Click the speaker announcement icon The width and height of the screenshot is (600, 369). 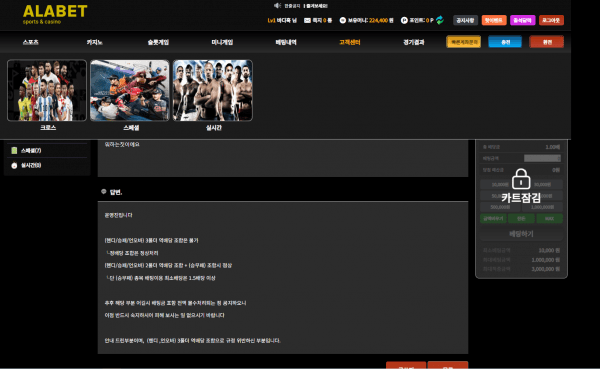click(x=277, y=5)
